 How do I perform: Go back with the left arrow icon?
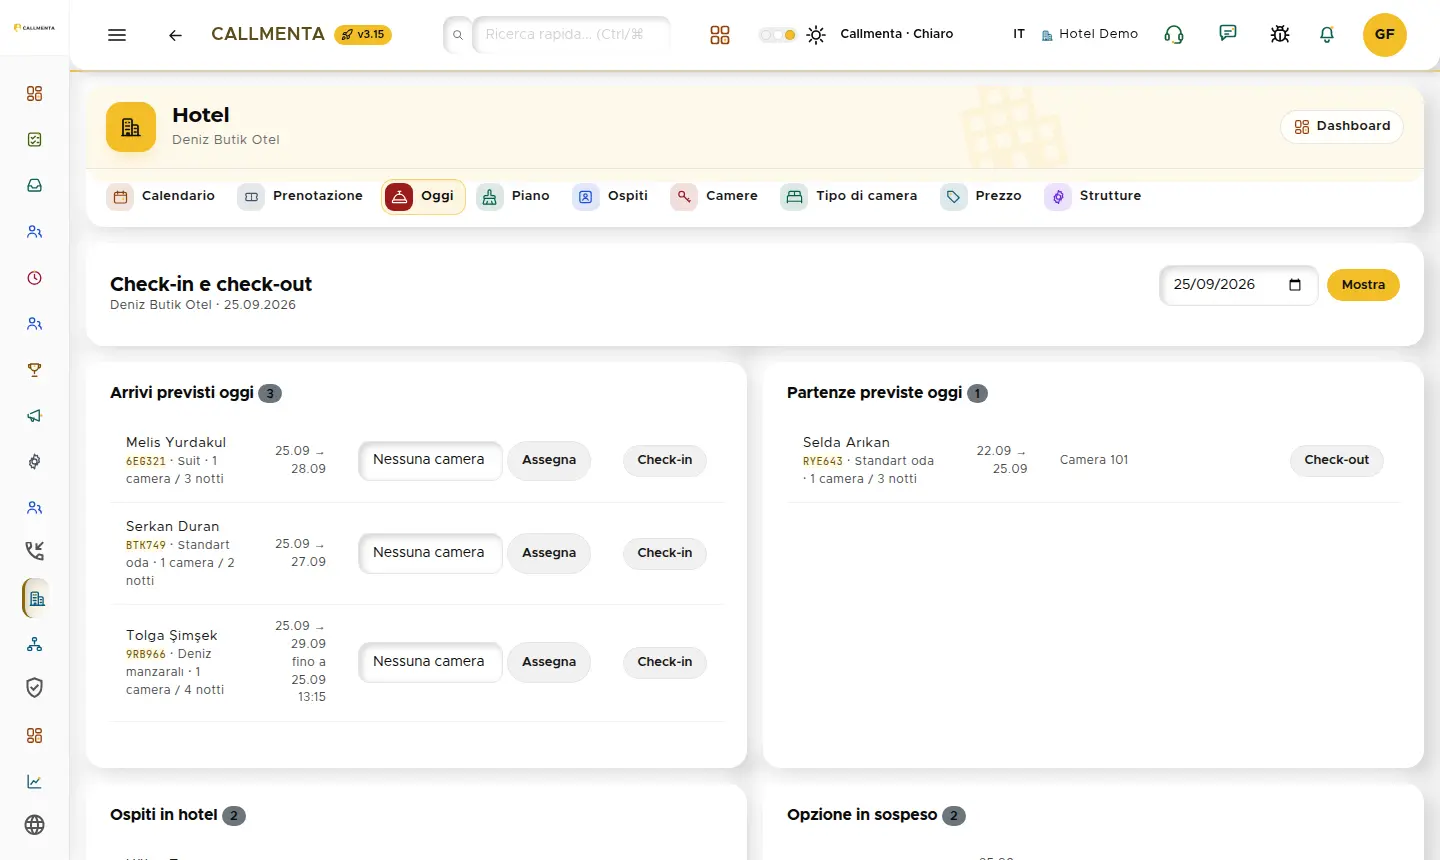pyautogui.click(x=175, y=35)
